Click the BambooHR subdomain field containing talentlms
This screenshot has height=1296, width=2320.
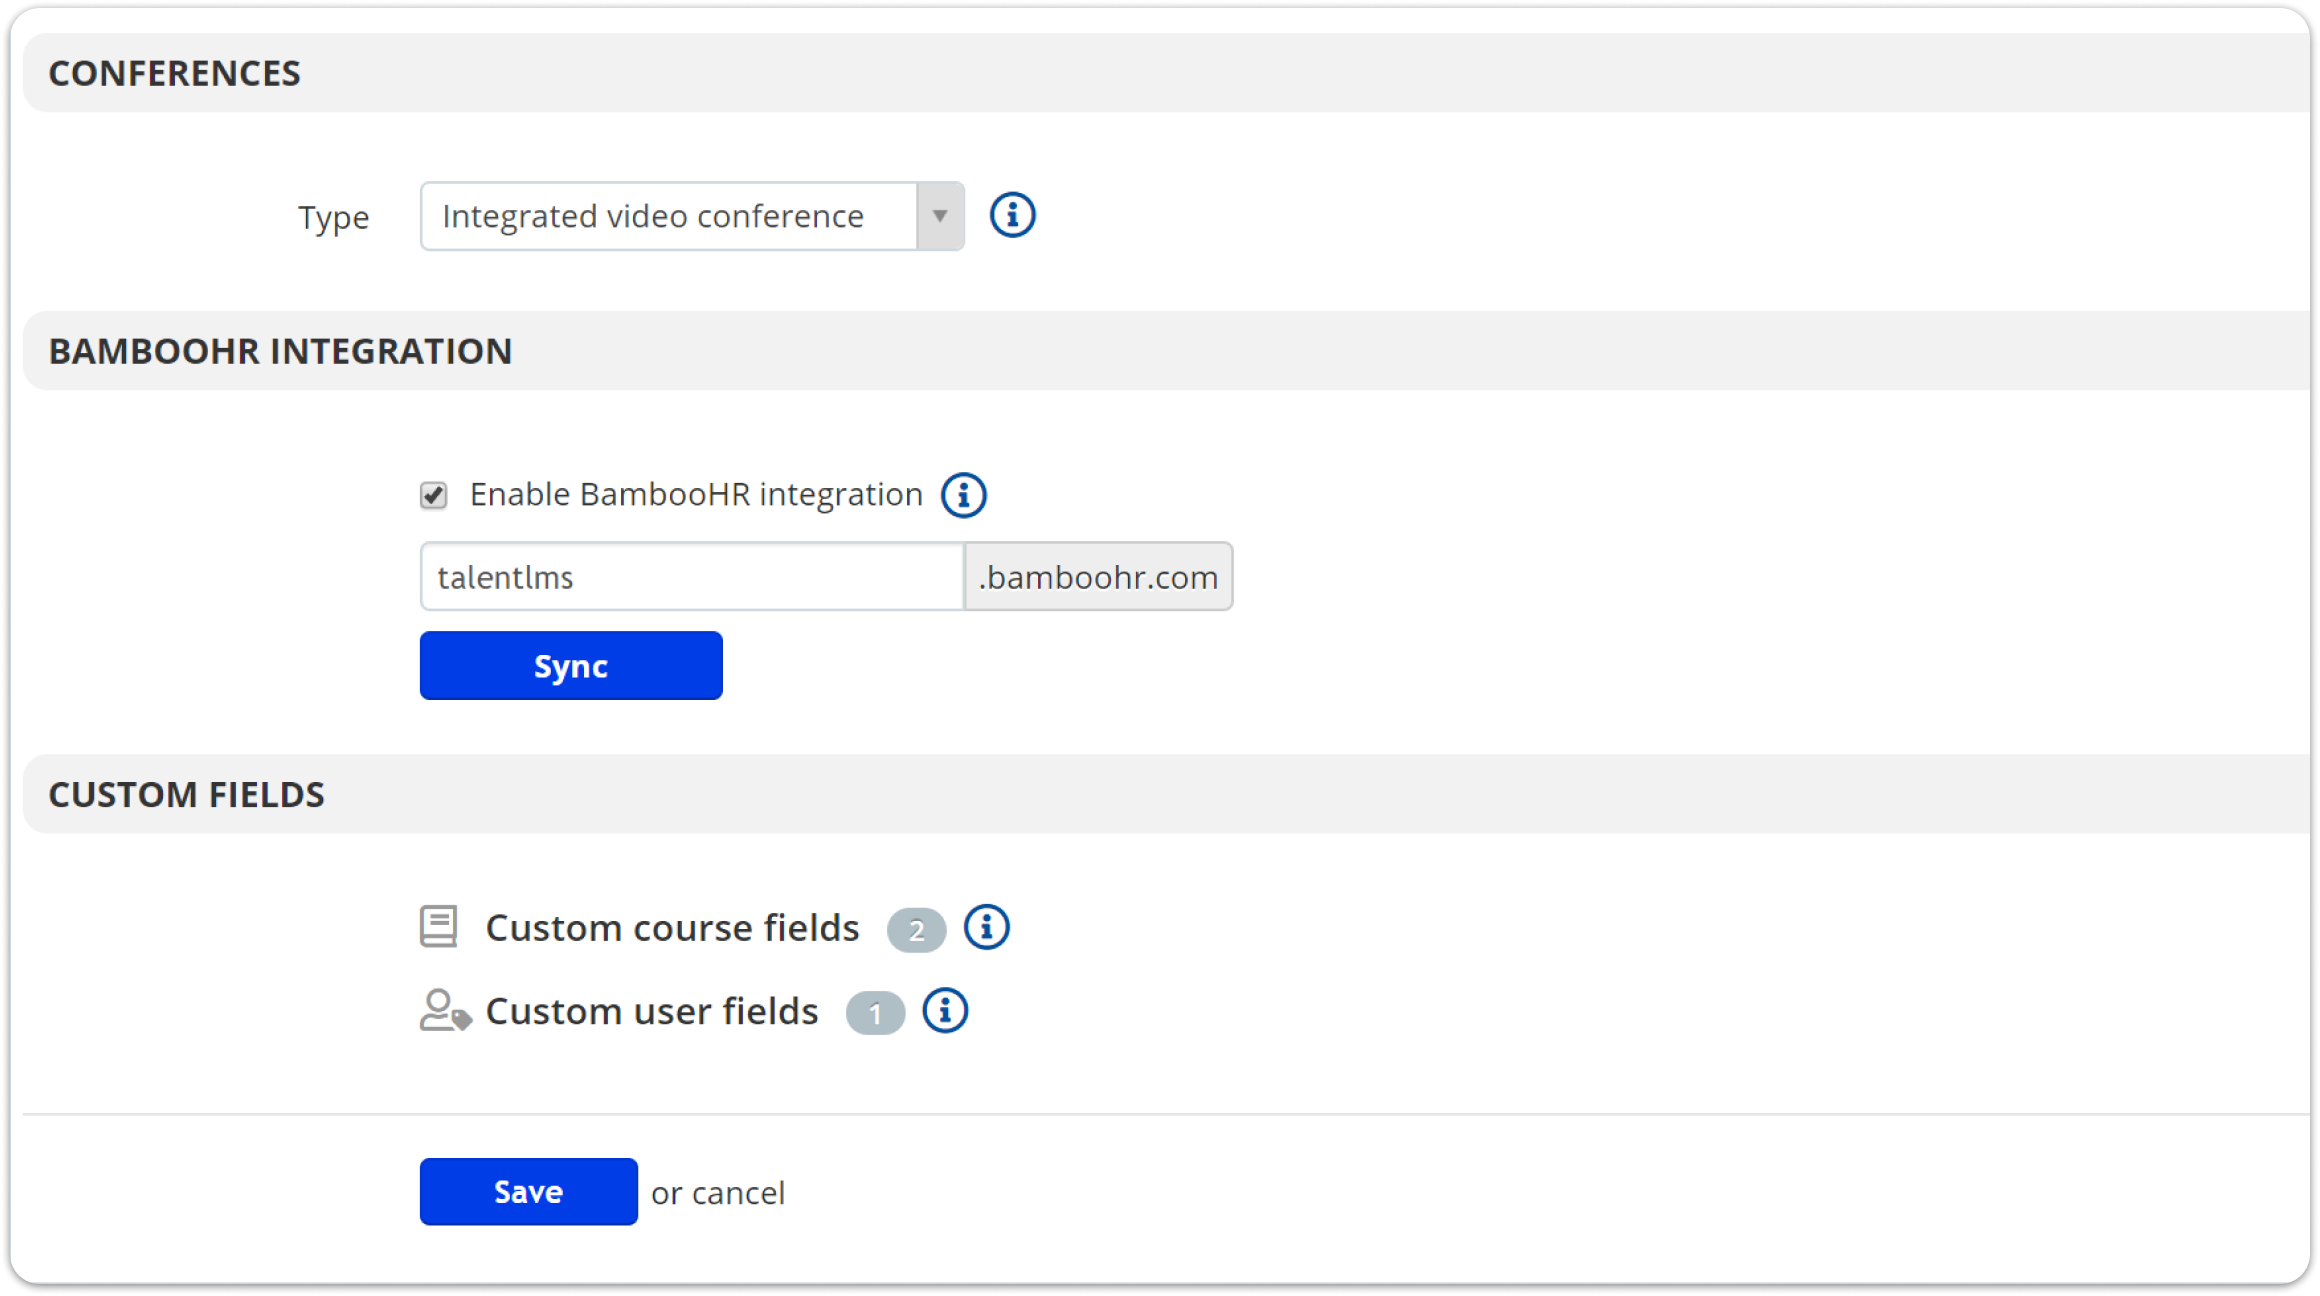click(x=692, y=577)
